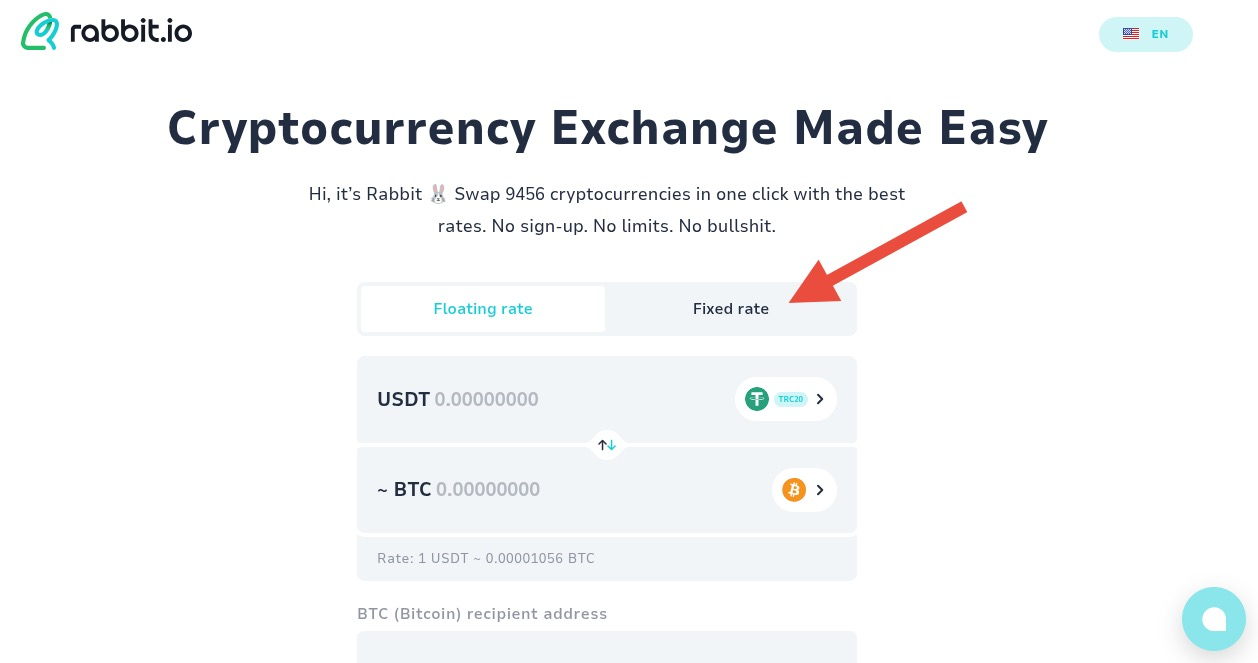Image resolution: width=1258 pixels, height=663 pixels.
Task: Click the US flag icon in language selector
Action: click(1131, 33)
